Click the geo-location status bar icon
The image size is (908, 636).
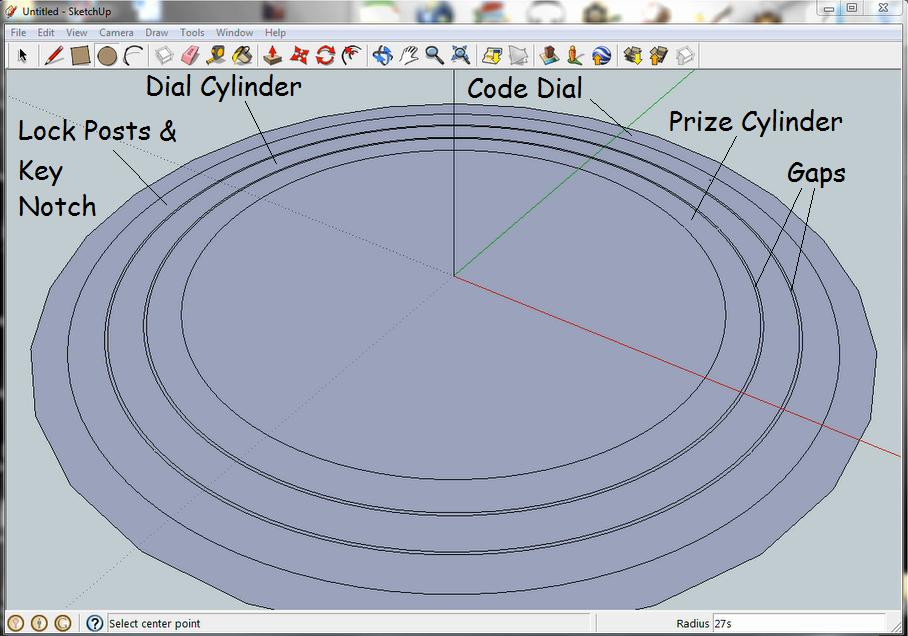[x=16, y=623]
